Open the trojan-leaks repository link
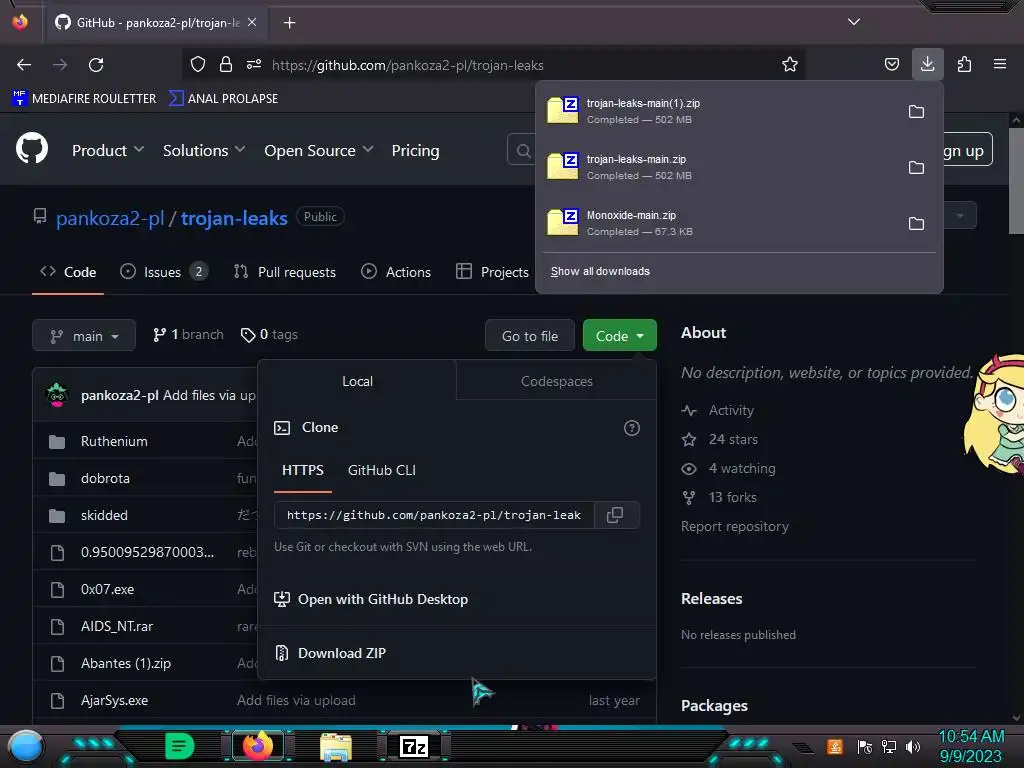This screenshot has width=1024, height=768. pos(234,217)
